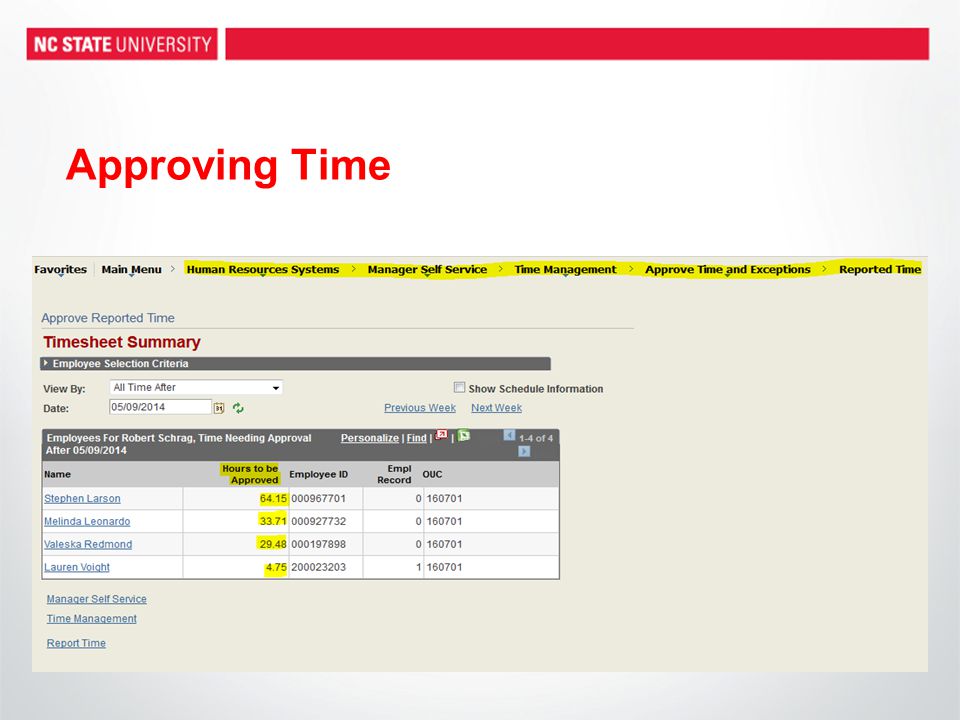Click the Manager Self Service link at the bottom
This screenshot has width=960, height=720.
coord(97,599)
